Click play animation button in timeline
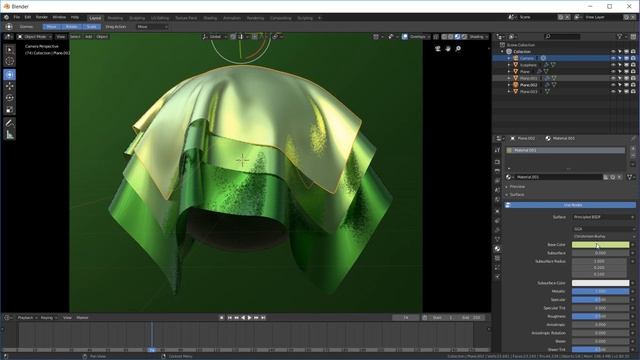Image resolution: width=640 pixels, height=360 pixels. [250, 318]
